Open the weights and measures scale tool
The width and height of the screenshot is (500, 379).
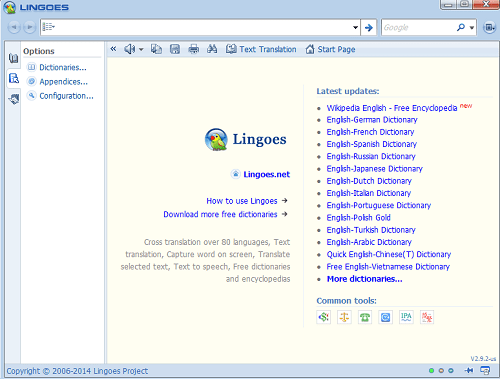344,317
